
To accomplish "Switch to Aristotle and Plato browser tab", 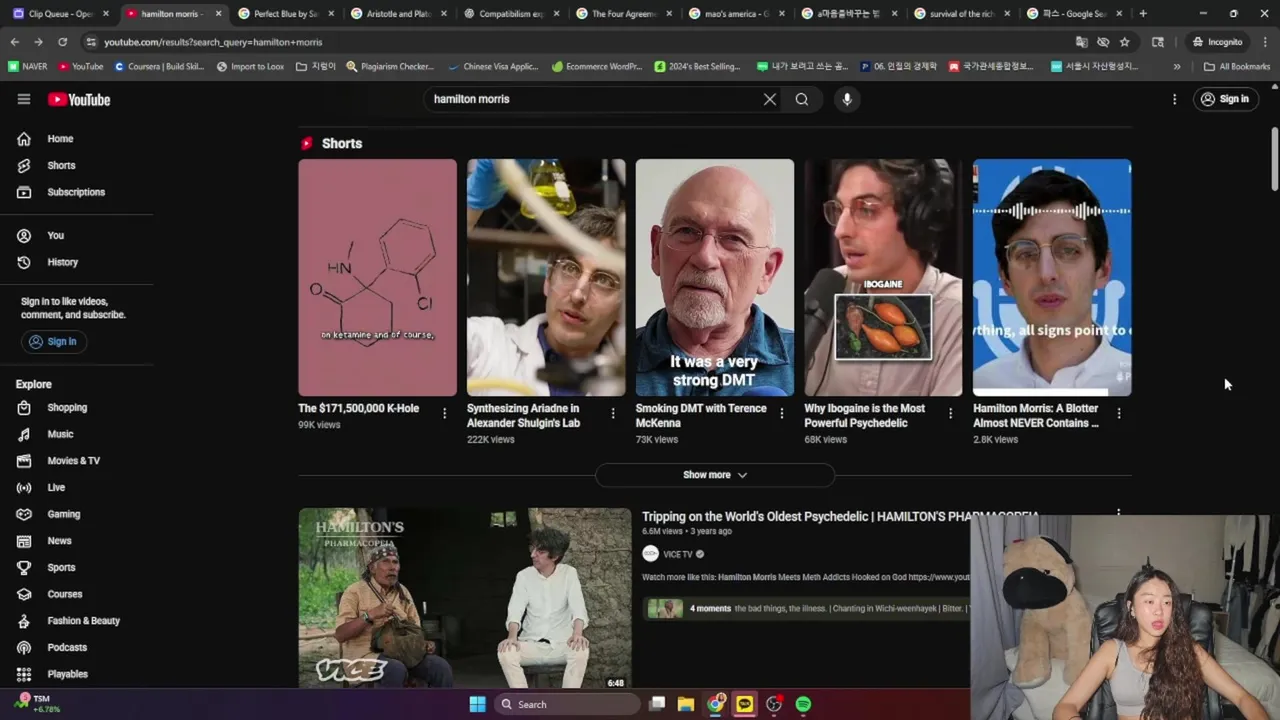I will pyautogui.click(x=397, y=14).
